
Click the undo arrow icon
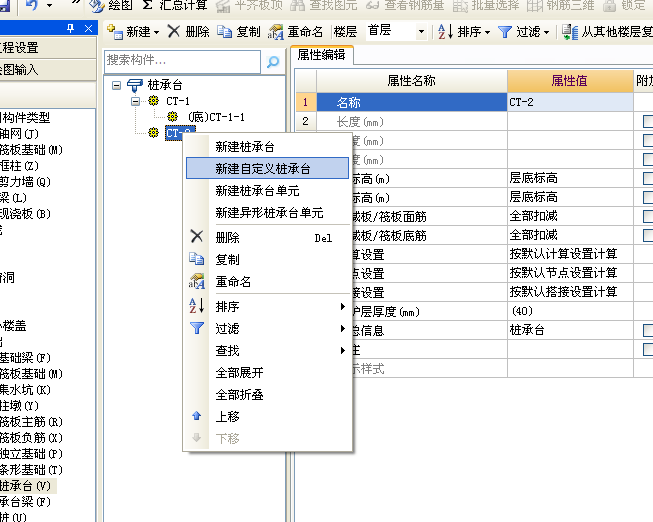(32, 5)
